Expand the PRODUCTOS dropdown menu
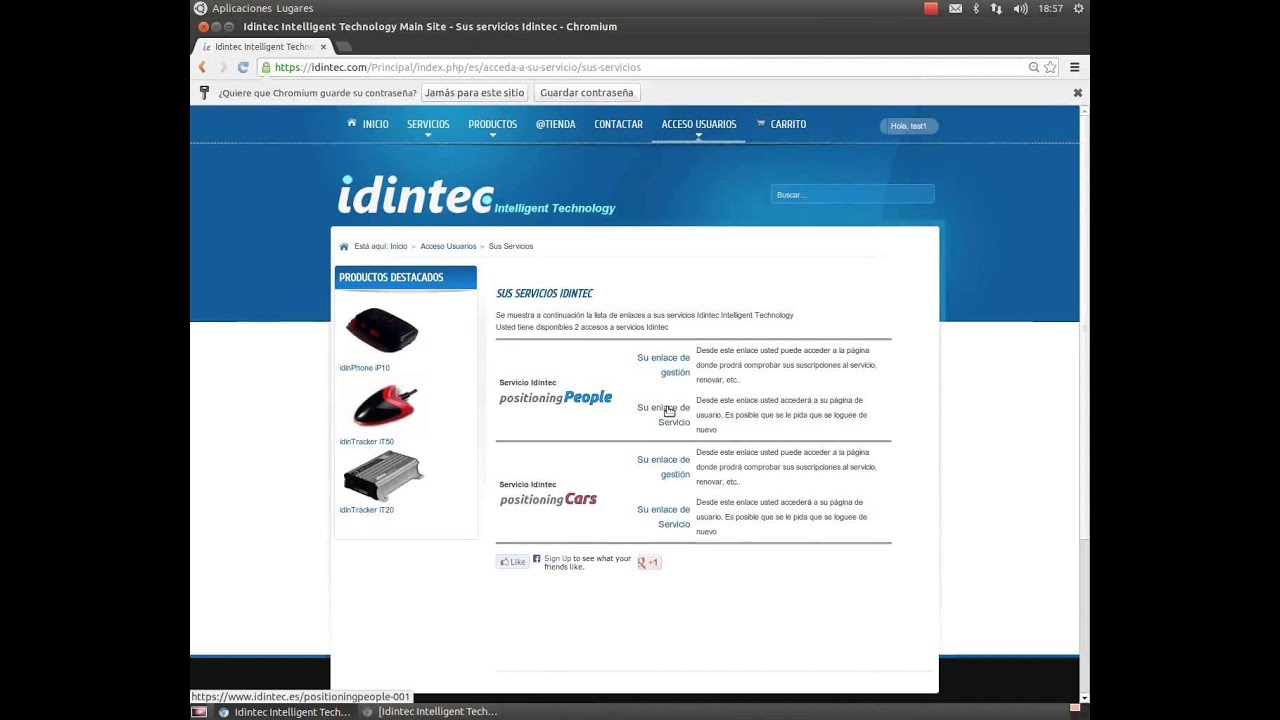Image resolution: width=1280 pixels, height=720 pixels. pos(492,125)
